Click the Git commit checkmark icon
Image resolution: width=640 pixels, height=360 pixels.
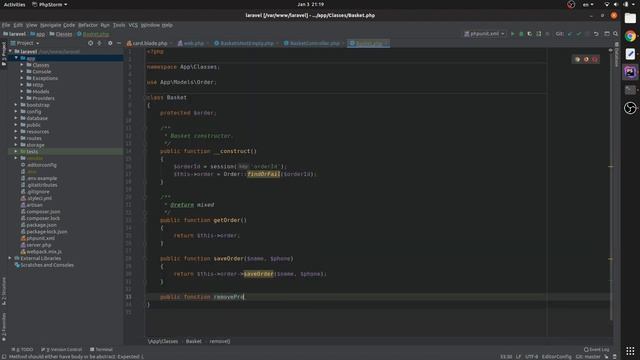(x=579, y=34)
